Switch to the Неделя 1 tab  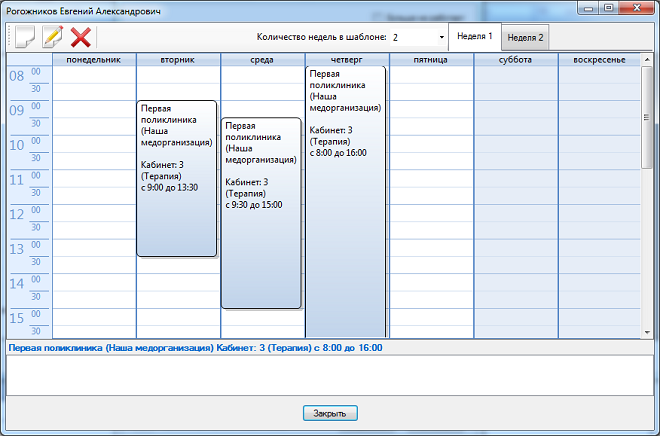475,36
